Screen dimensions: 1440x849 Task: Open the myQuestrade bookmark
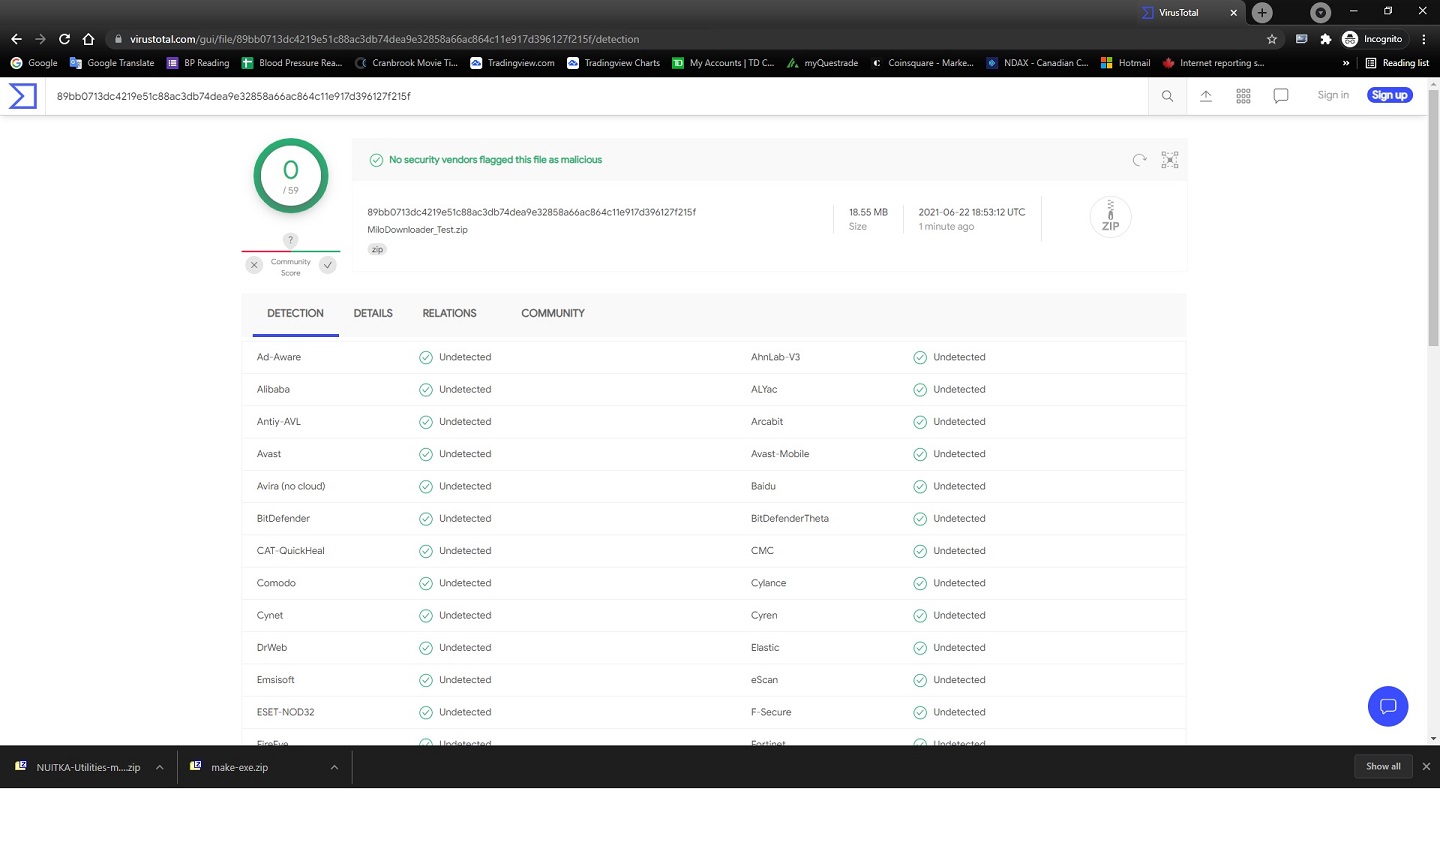click(x=822, y=63)
